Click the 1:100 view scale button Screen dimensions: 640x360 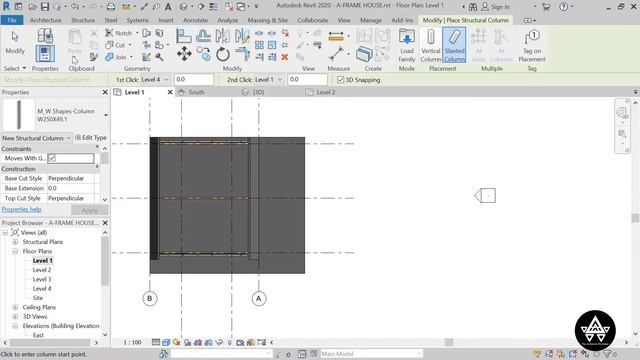click(x=132, y=342)
